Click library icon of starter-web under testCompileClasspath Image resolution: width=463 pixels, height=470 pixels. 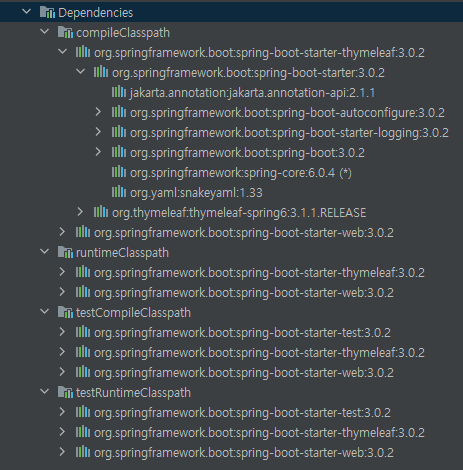coord(83,372)
